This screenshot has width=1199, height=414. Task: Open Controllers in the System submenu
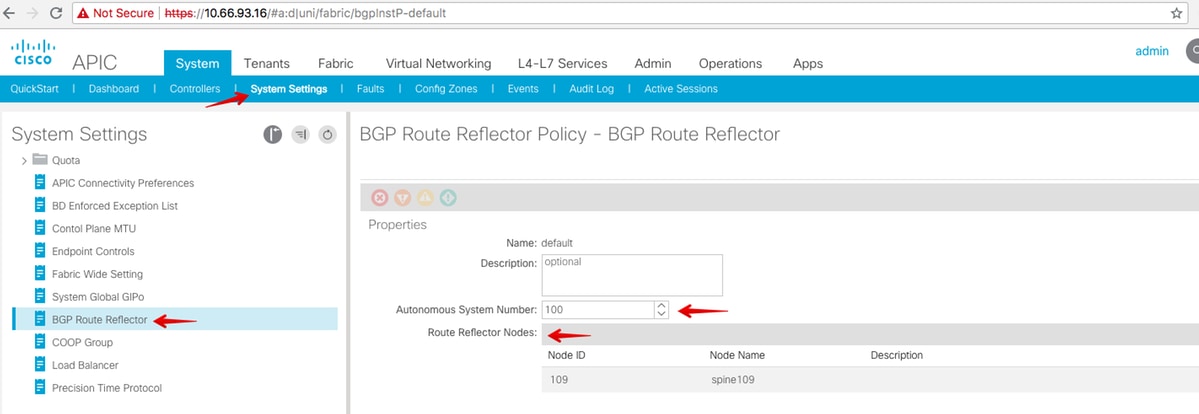pos(195,89)
